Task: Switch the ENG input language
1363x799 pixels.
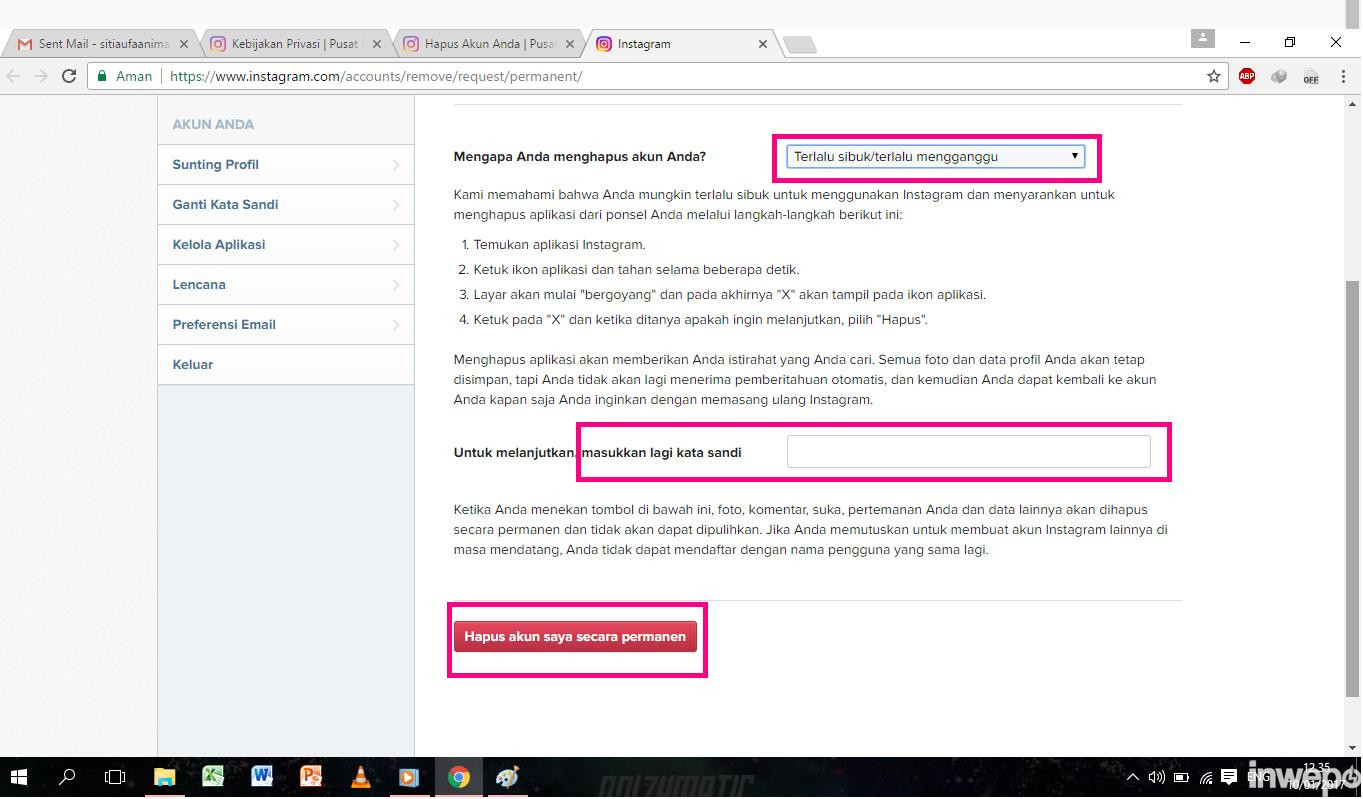Action: click(1257, 777)
